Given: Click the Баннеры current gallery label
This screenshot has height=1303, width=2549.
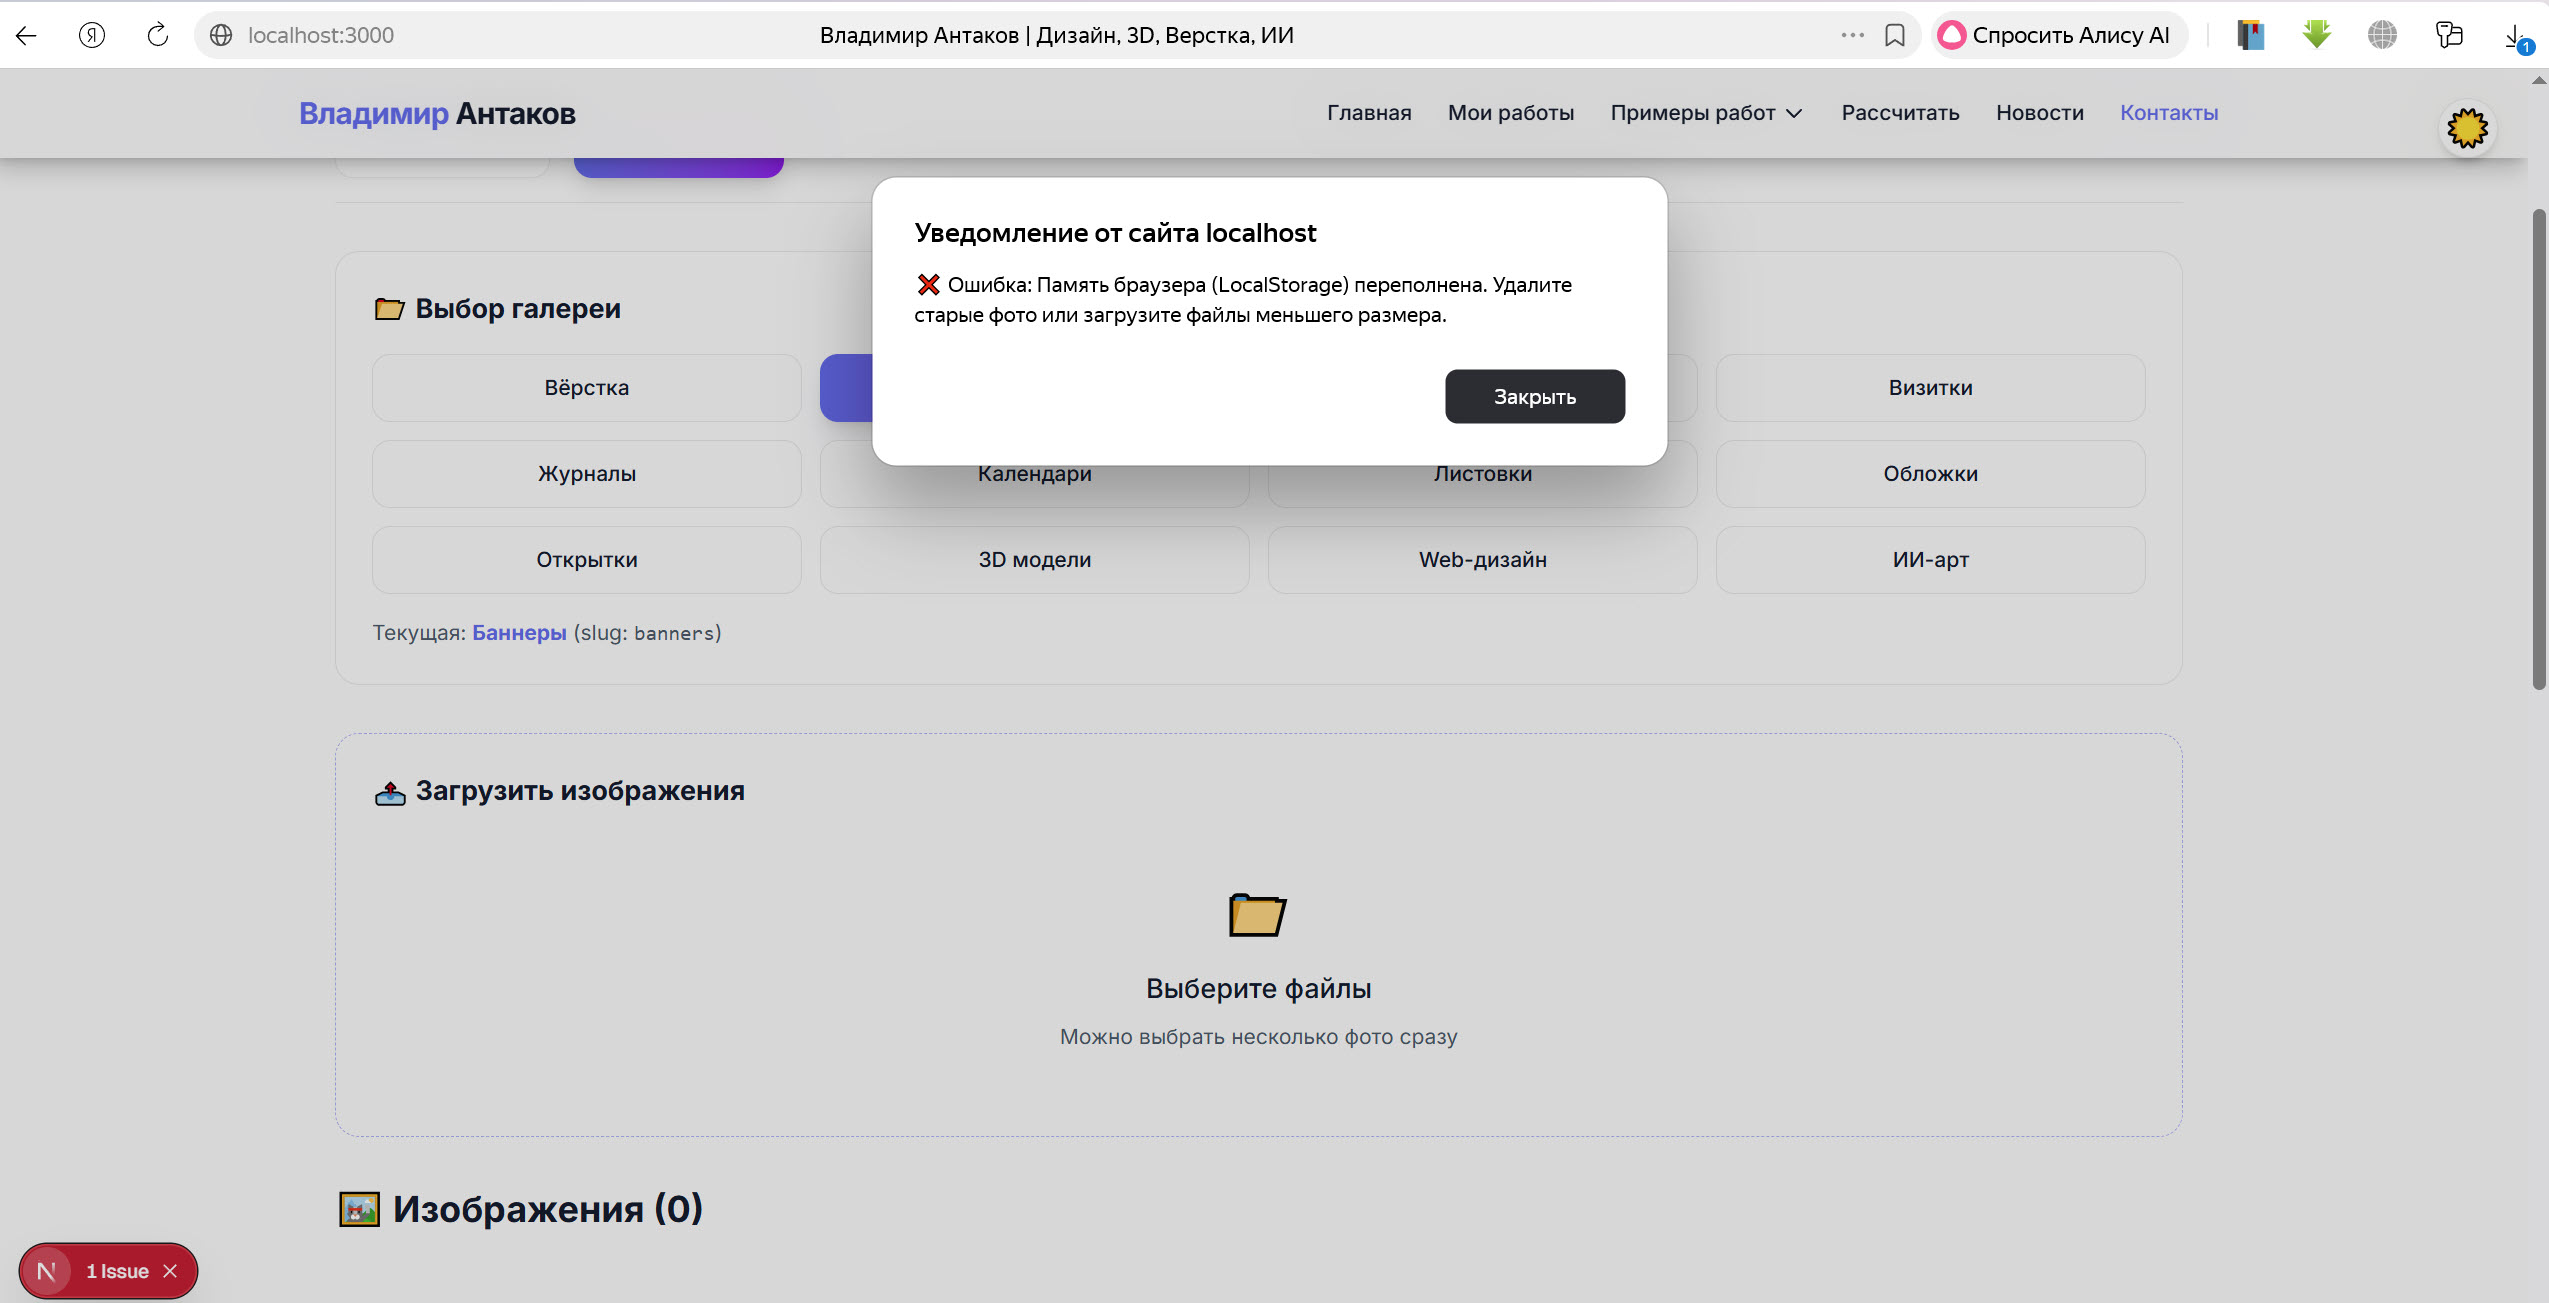Looking at the screenshot, I should (x=519, y=633).
